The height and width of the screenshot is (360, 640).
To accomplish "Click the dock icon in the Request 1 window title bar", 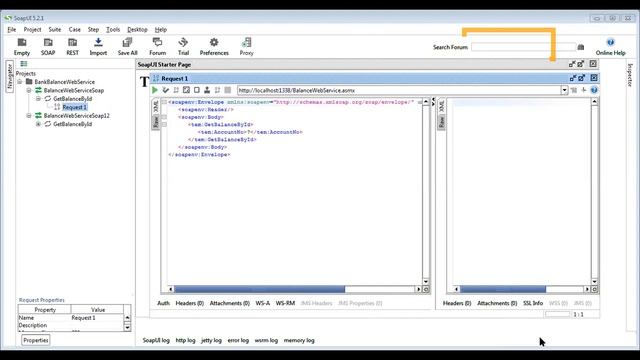I will [x=572, y=78].
